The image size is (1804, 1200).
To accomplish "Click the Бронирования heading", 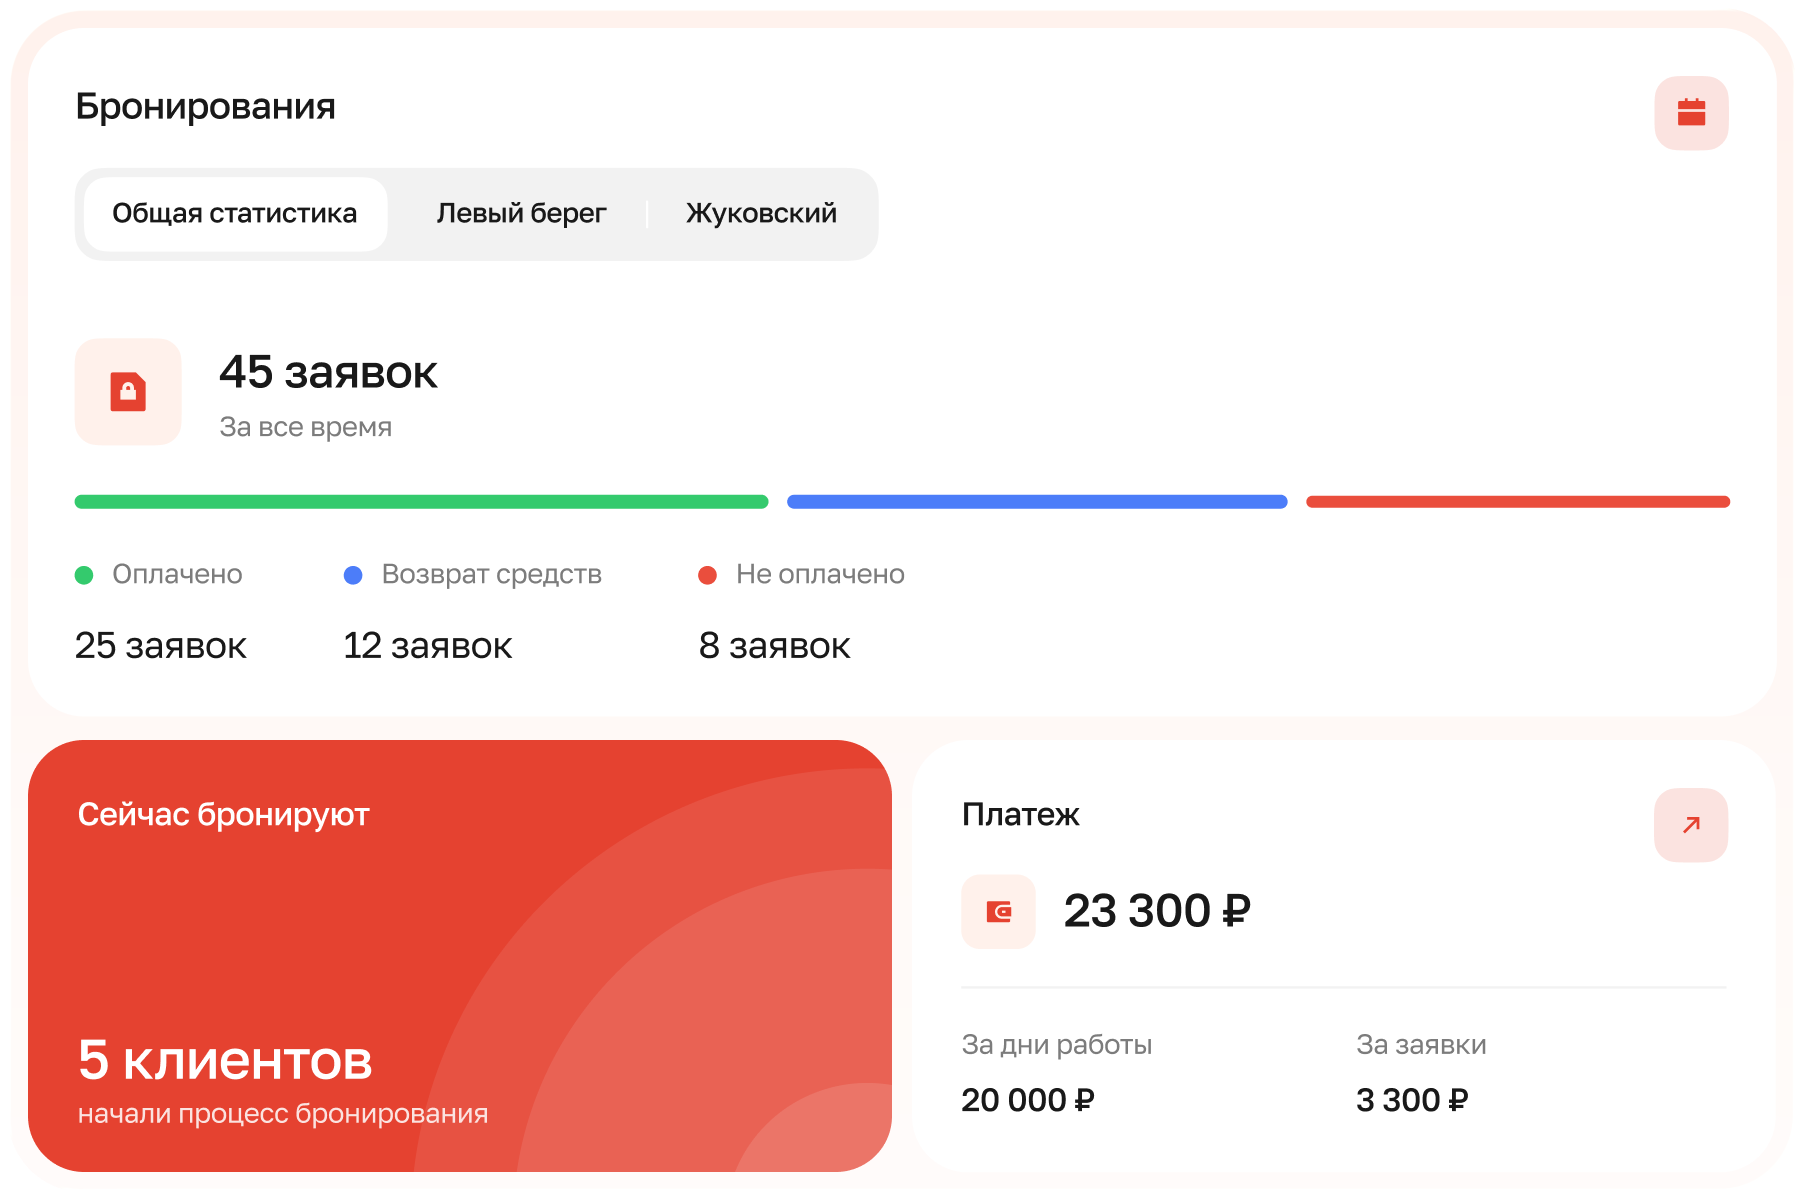I will tap(205, 107).
